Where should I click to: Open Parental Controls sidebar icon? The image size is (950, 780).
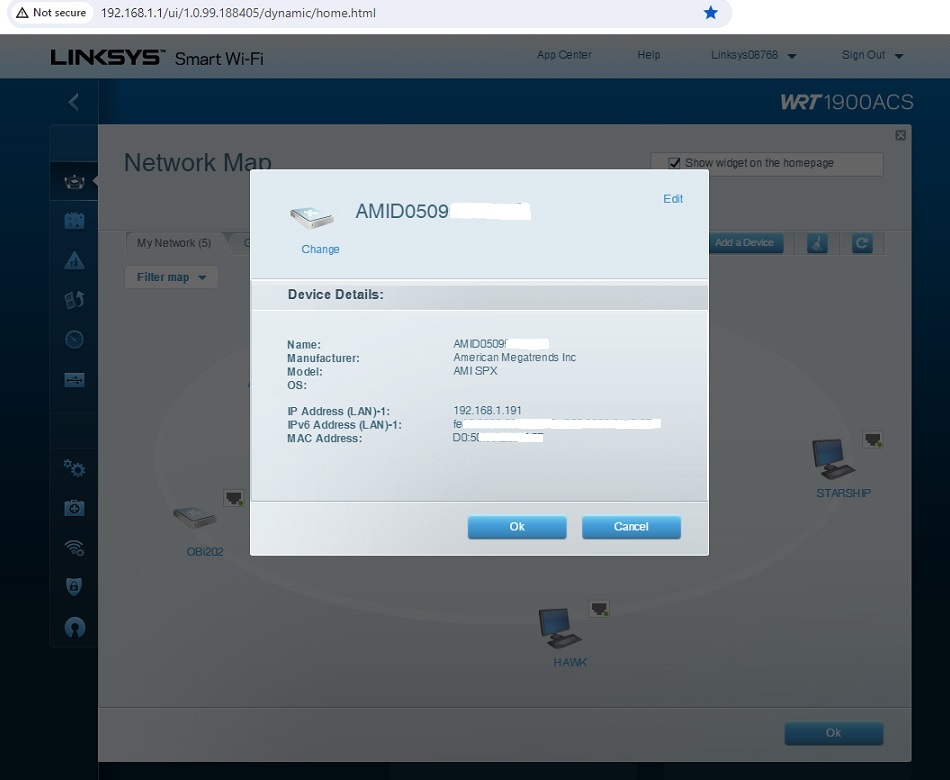74,260
